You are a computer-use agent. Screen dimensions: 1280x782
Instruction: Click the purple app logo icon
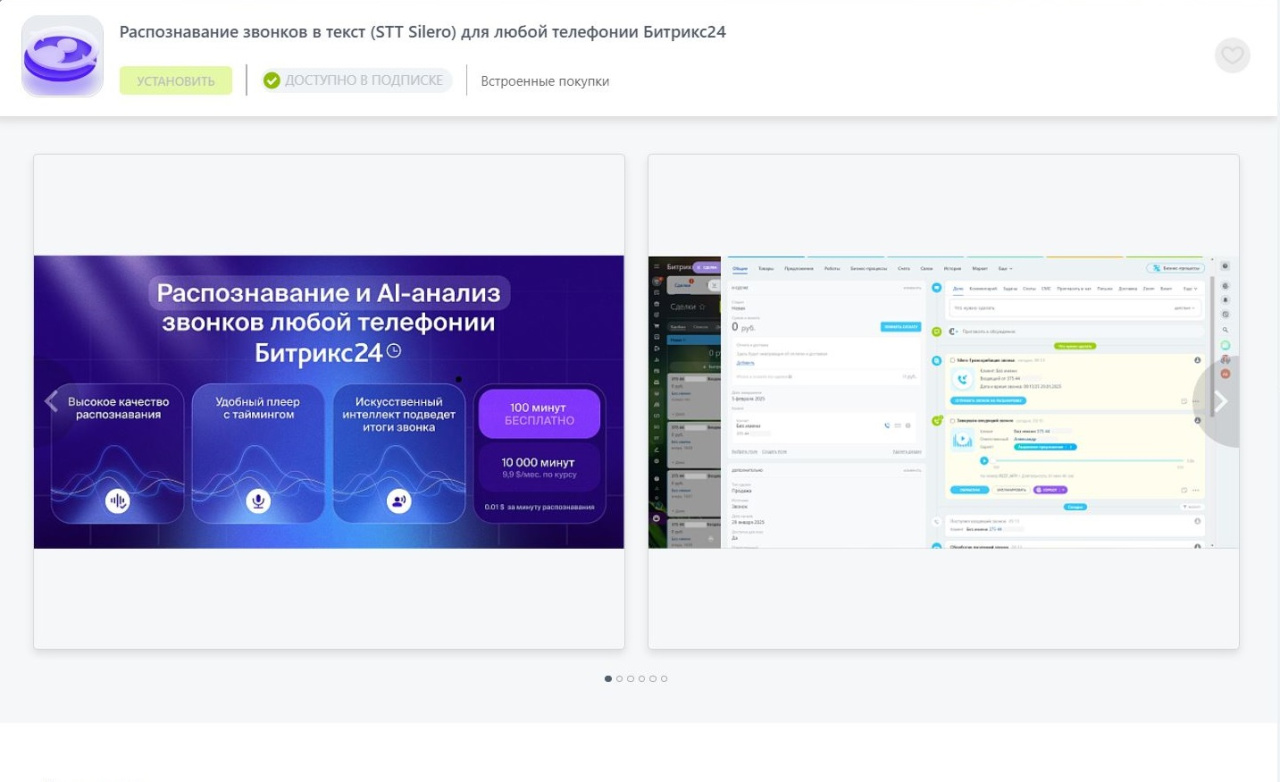63,56
